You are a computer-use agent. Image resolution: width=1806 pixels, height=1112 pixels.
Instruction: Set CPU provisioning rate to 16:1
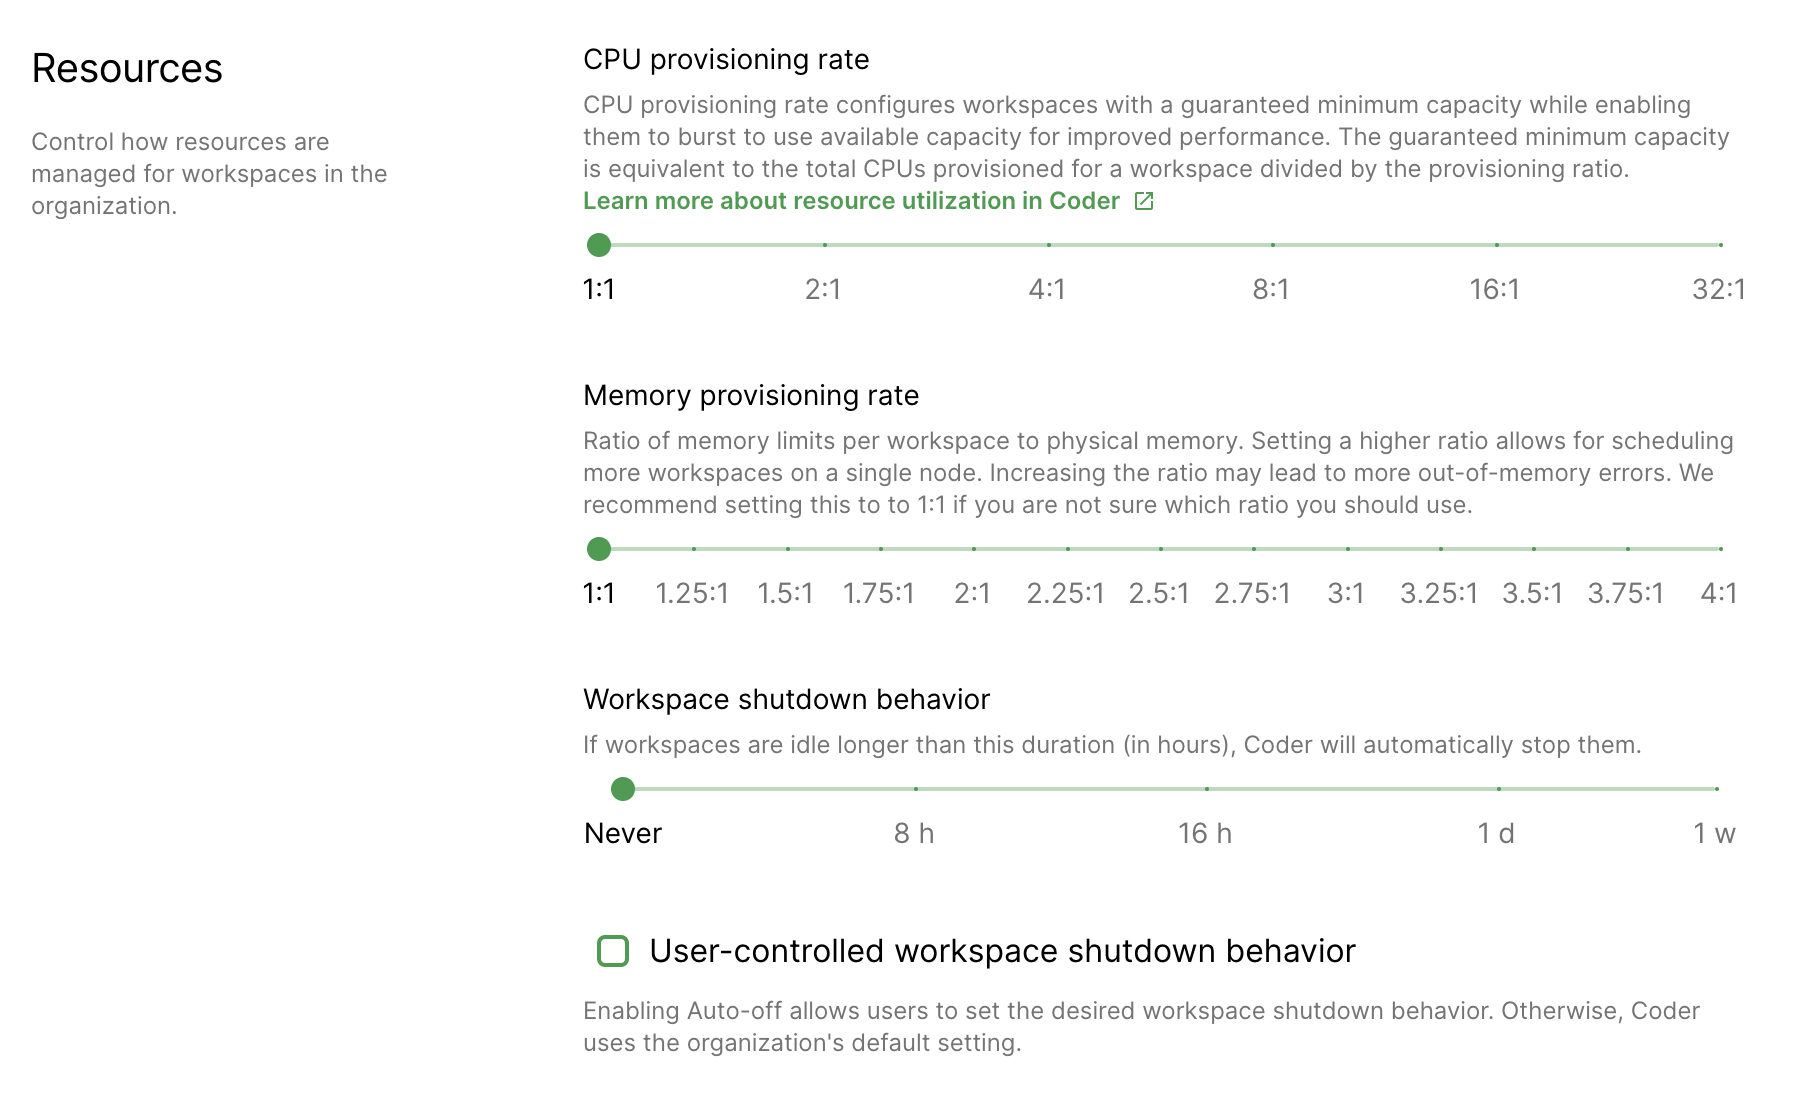[1496, 243]
